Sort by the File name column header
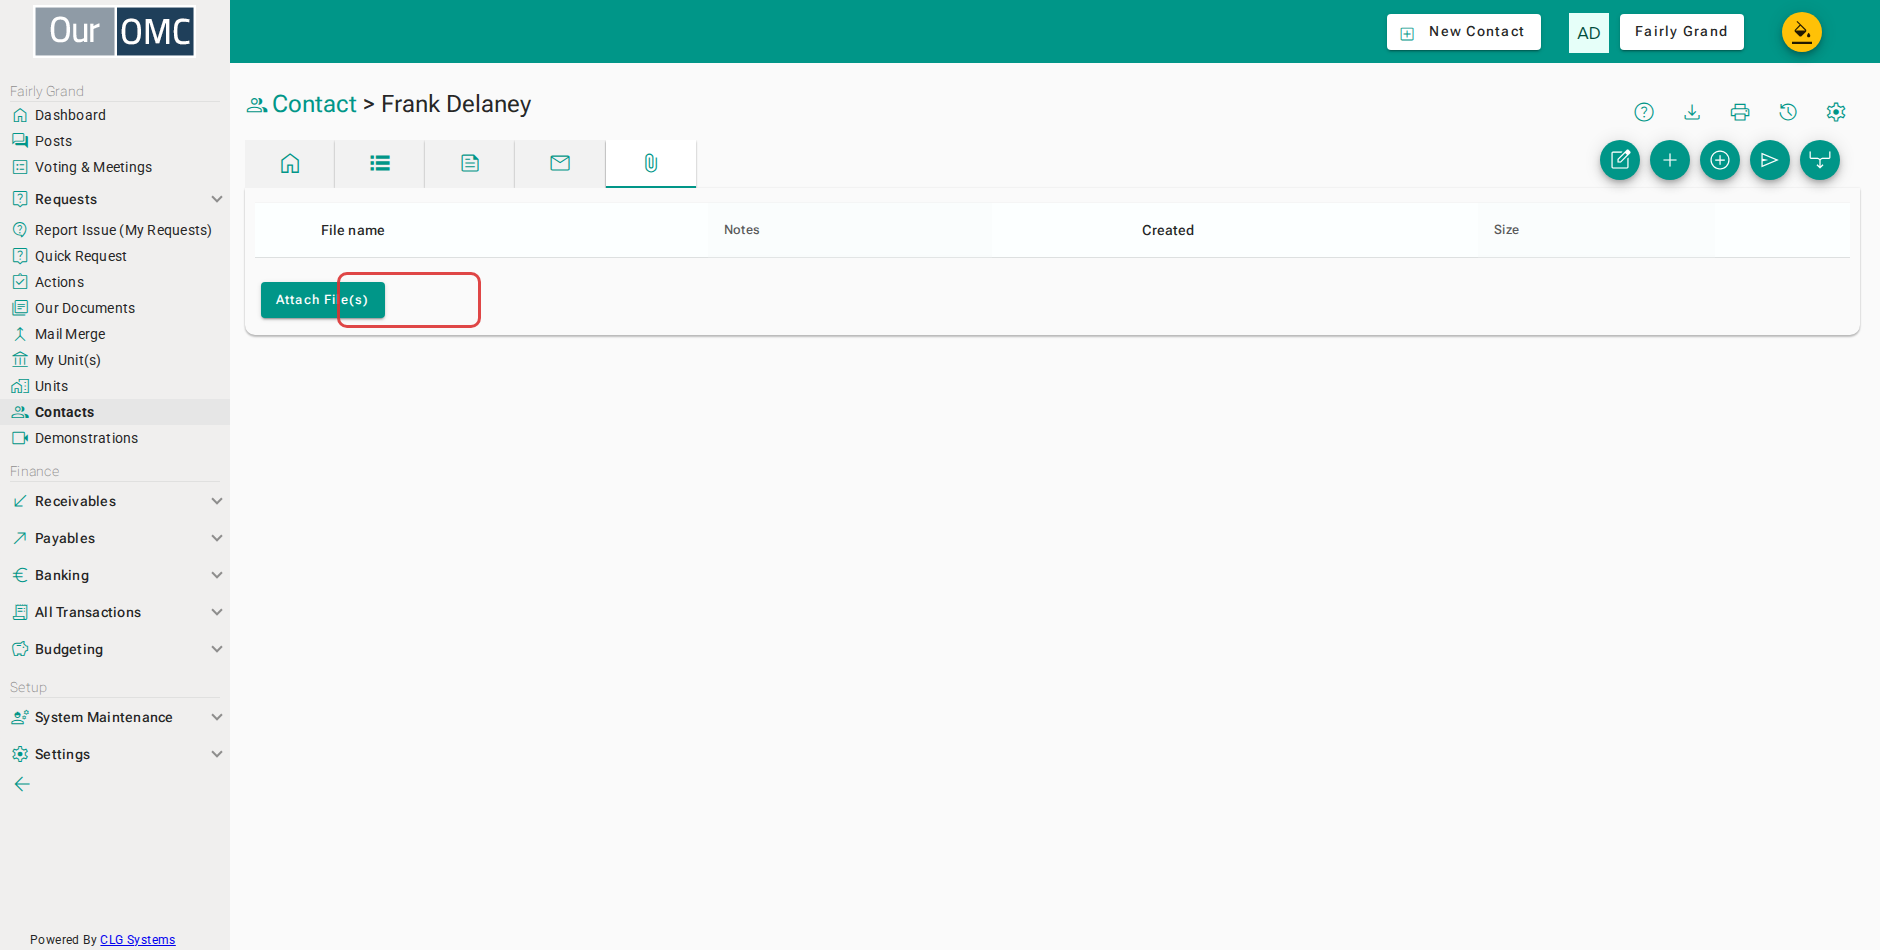The height and width of the screenshot is (950, 1880). pos(353,230)
